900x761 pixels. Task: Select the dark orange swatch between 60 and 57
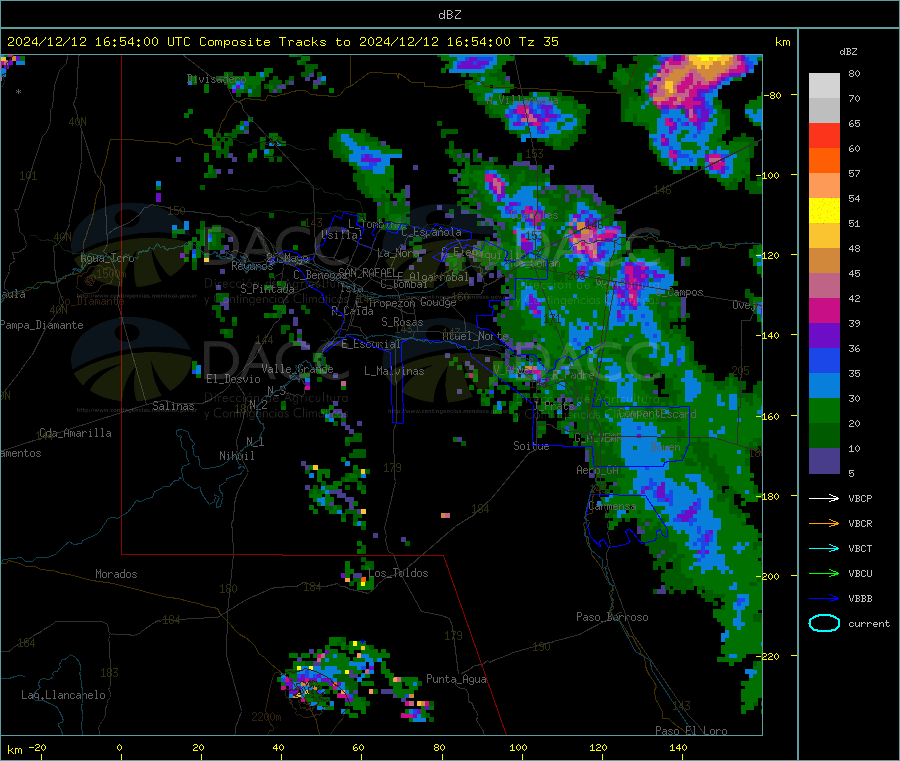tap(824, 161)
